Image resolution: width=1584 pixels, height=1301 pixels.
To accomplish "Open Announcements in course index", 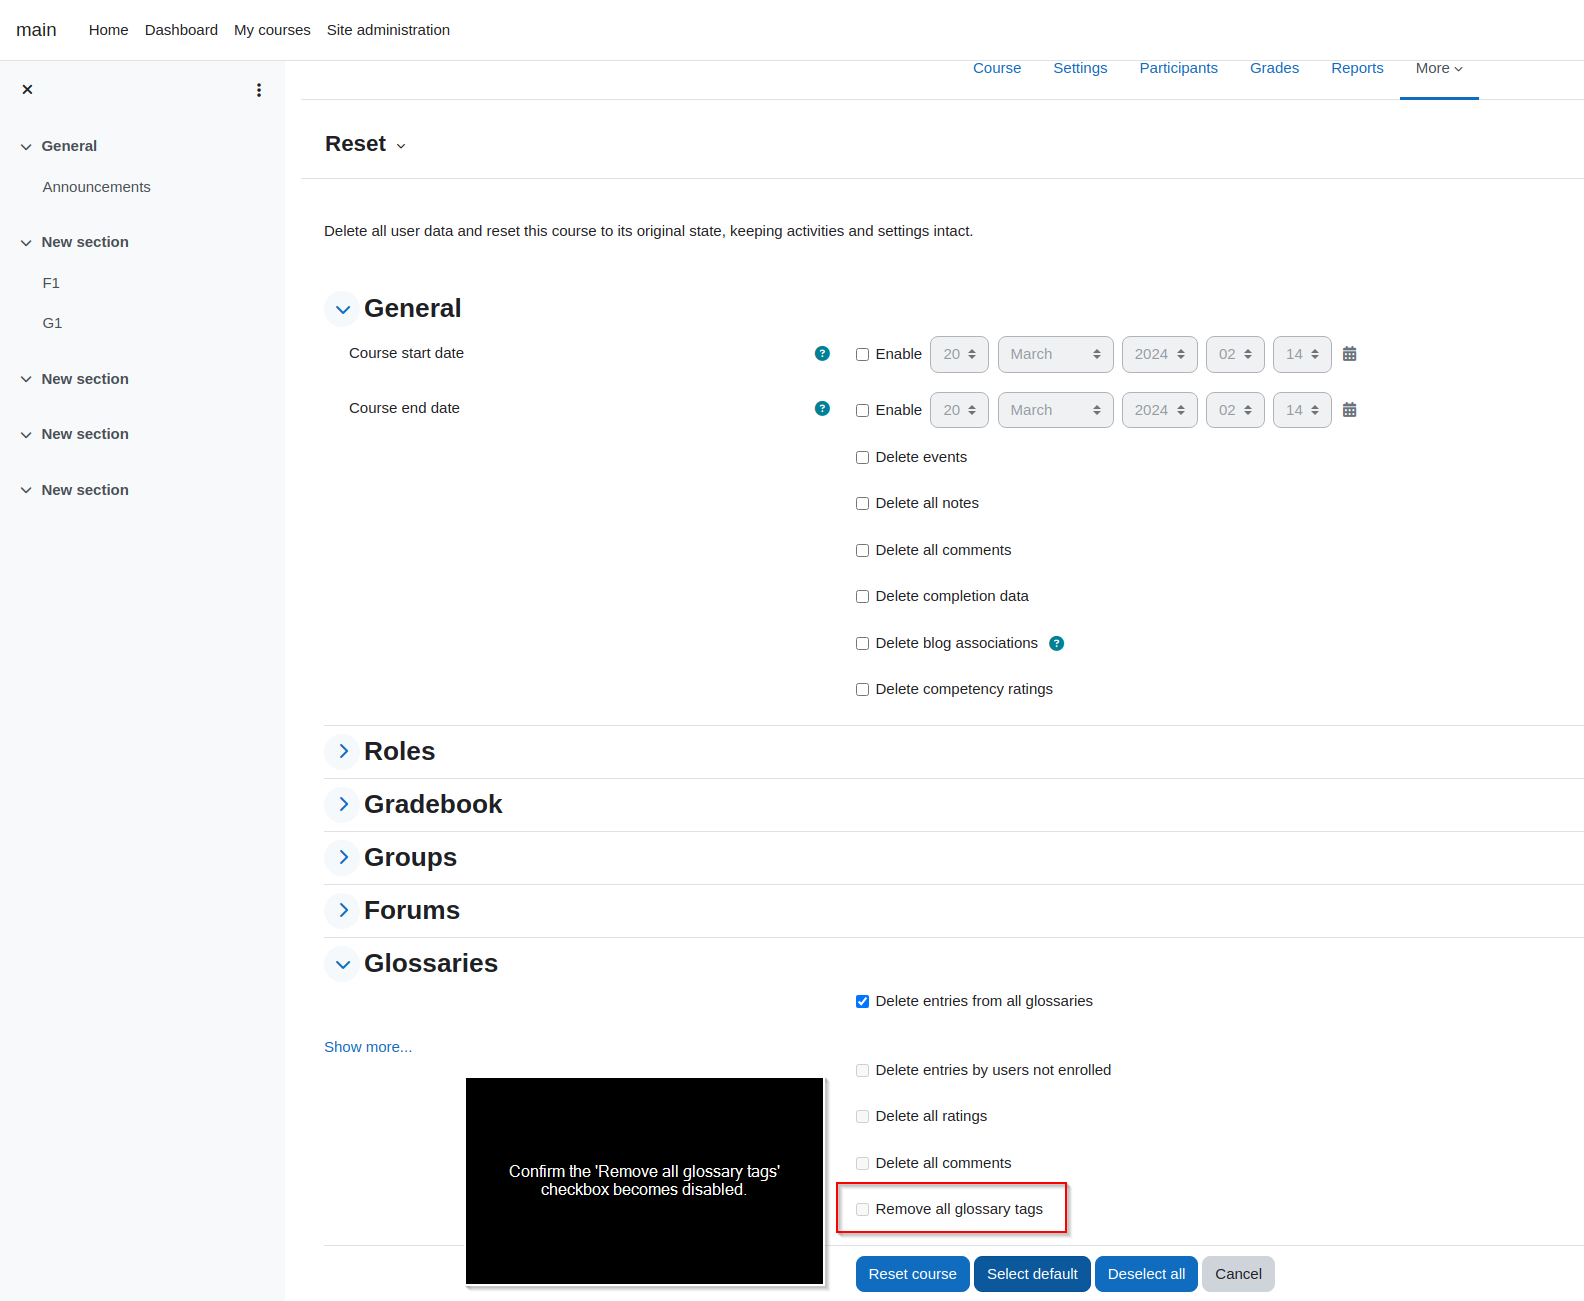I will 97,187.
